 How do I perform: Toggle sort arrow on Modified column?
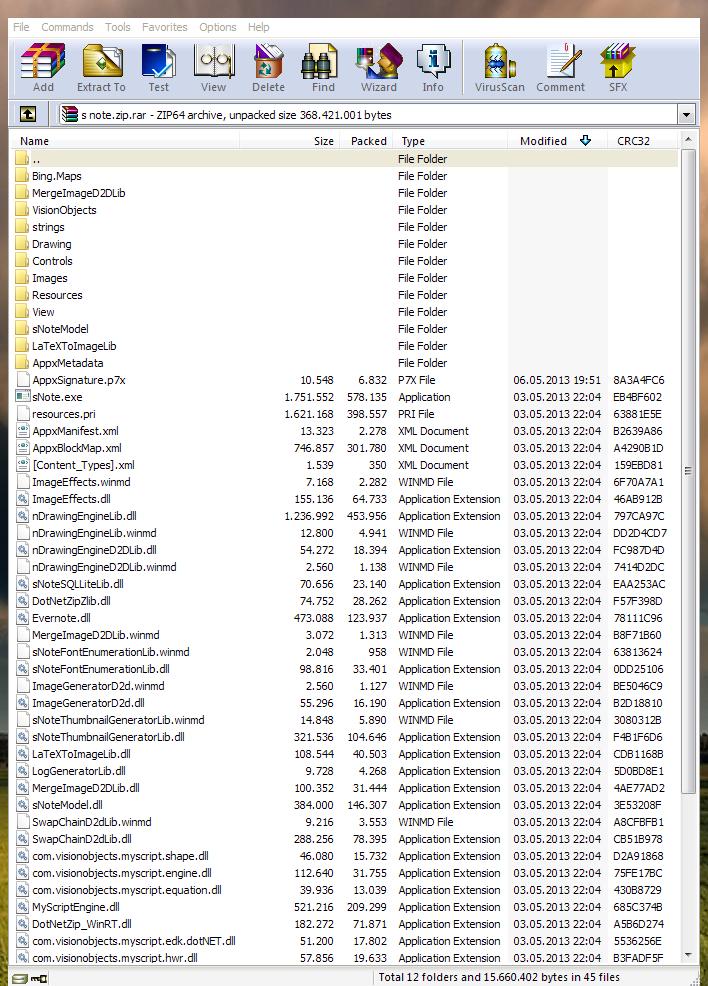pyautogui.click(x=585, y=141)
